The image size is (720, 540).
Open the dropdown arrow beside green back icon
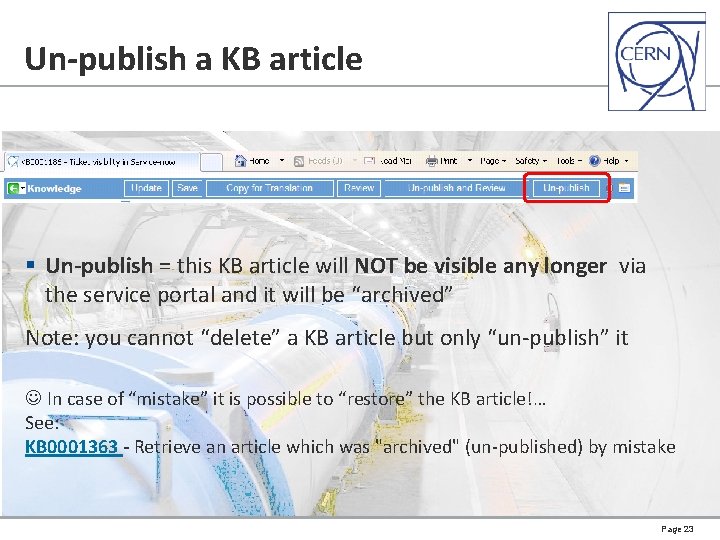(x=22, y=188)
